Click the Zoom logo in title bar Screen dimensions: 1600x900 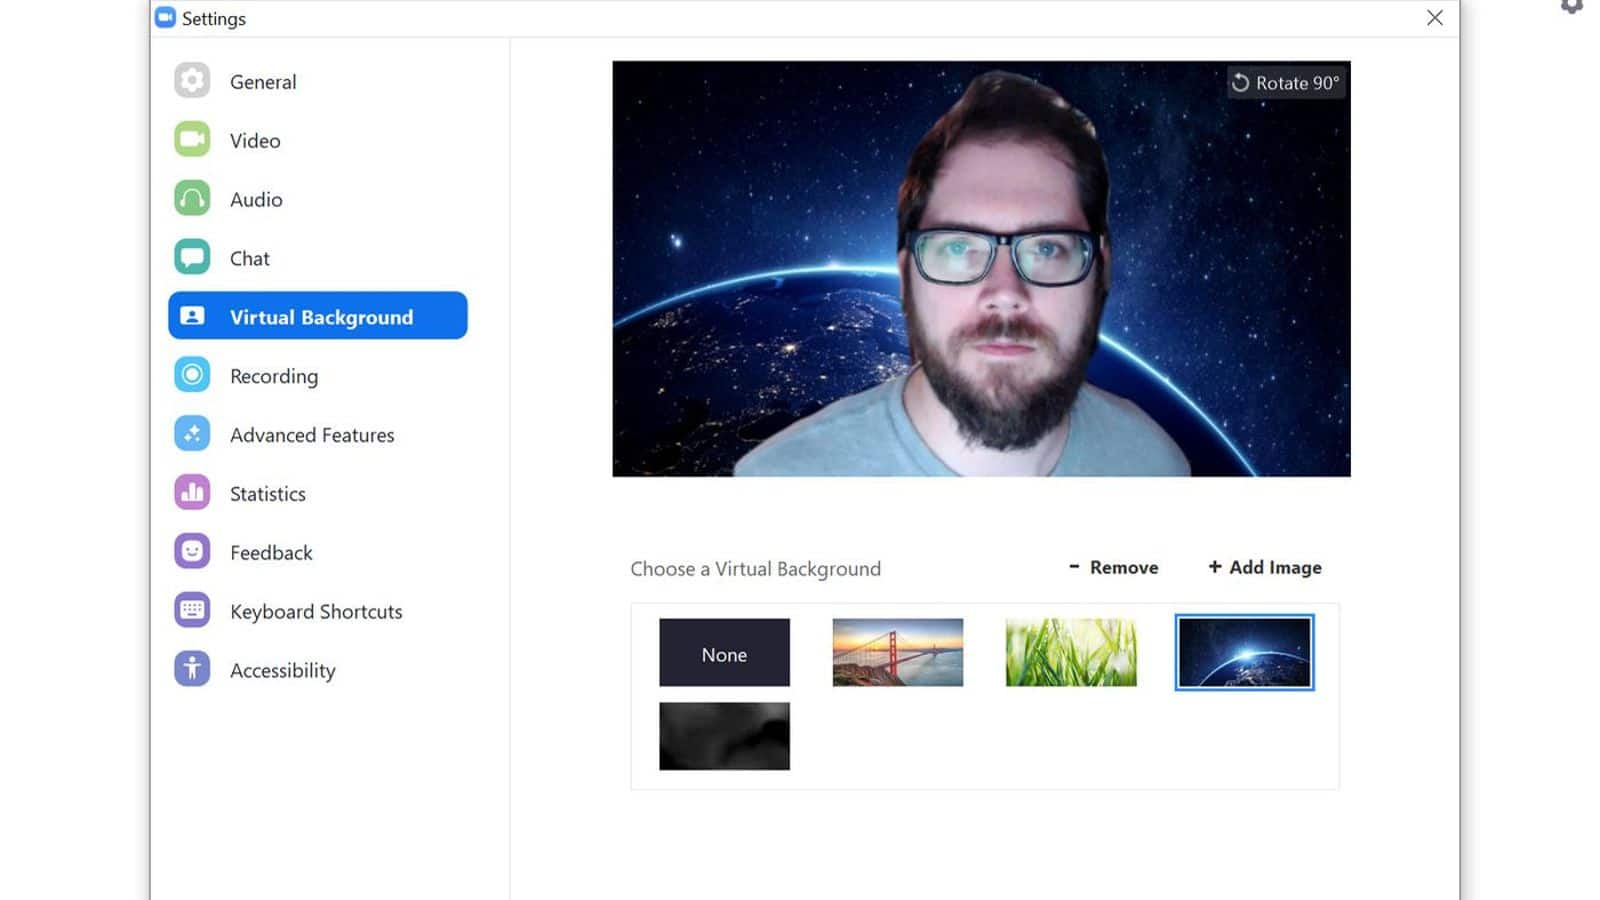pyautogui.click(x=165, y=18)
